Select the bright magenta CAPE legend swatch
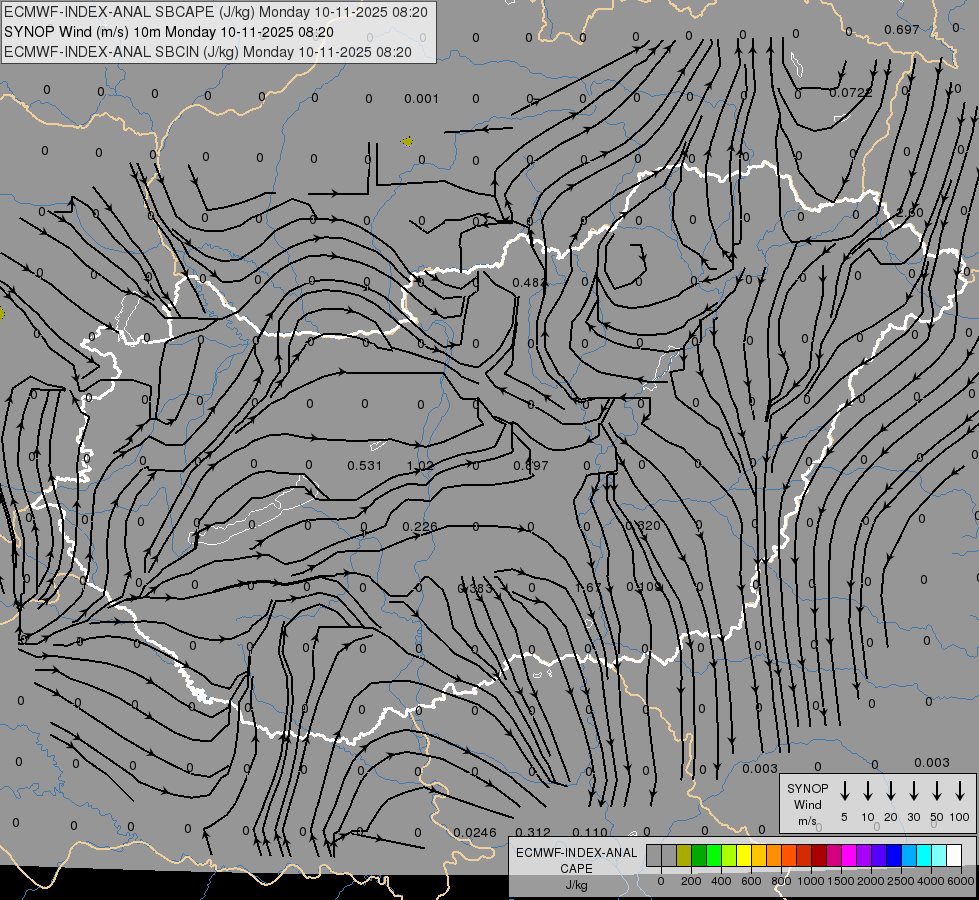979x900 pixels. pos(849,855)
